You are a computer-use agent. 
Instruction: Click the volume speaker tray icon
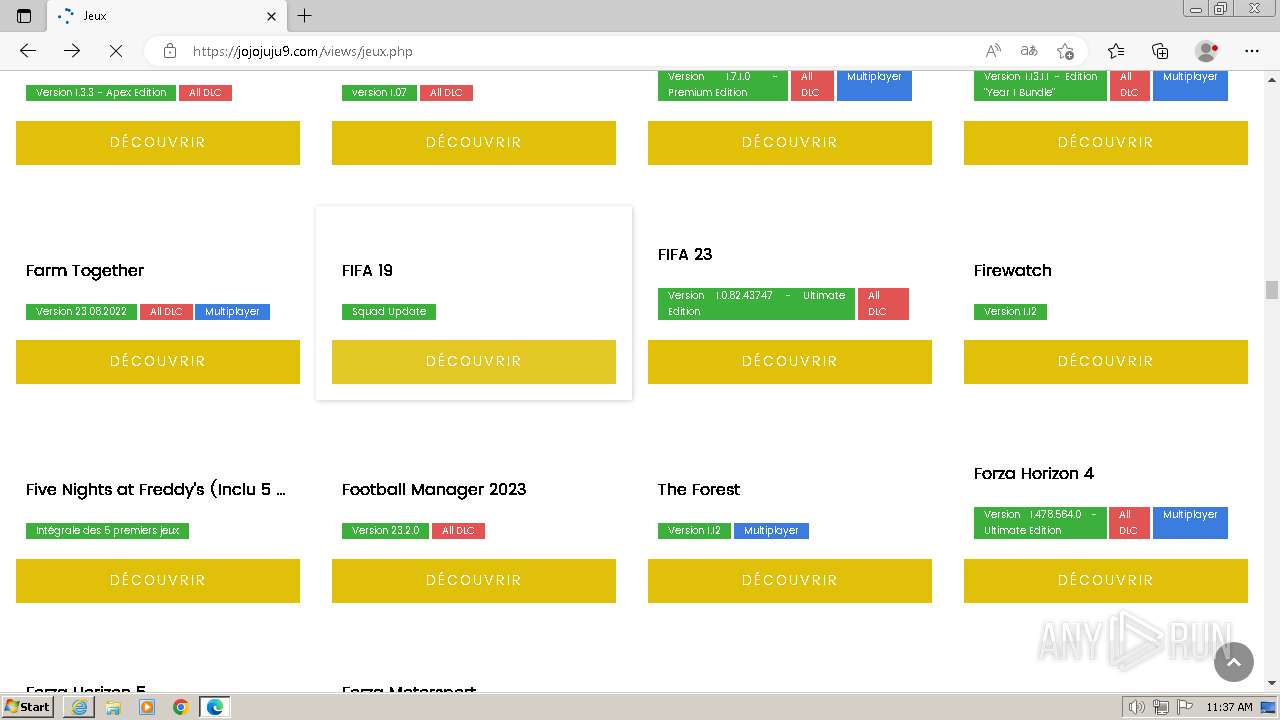(1136, 707)
